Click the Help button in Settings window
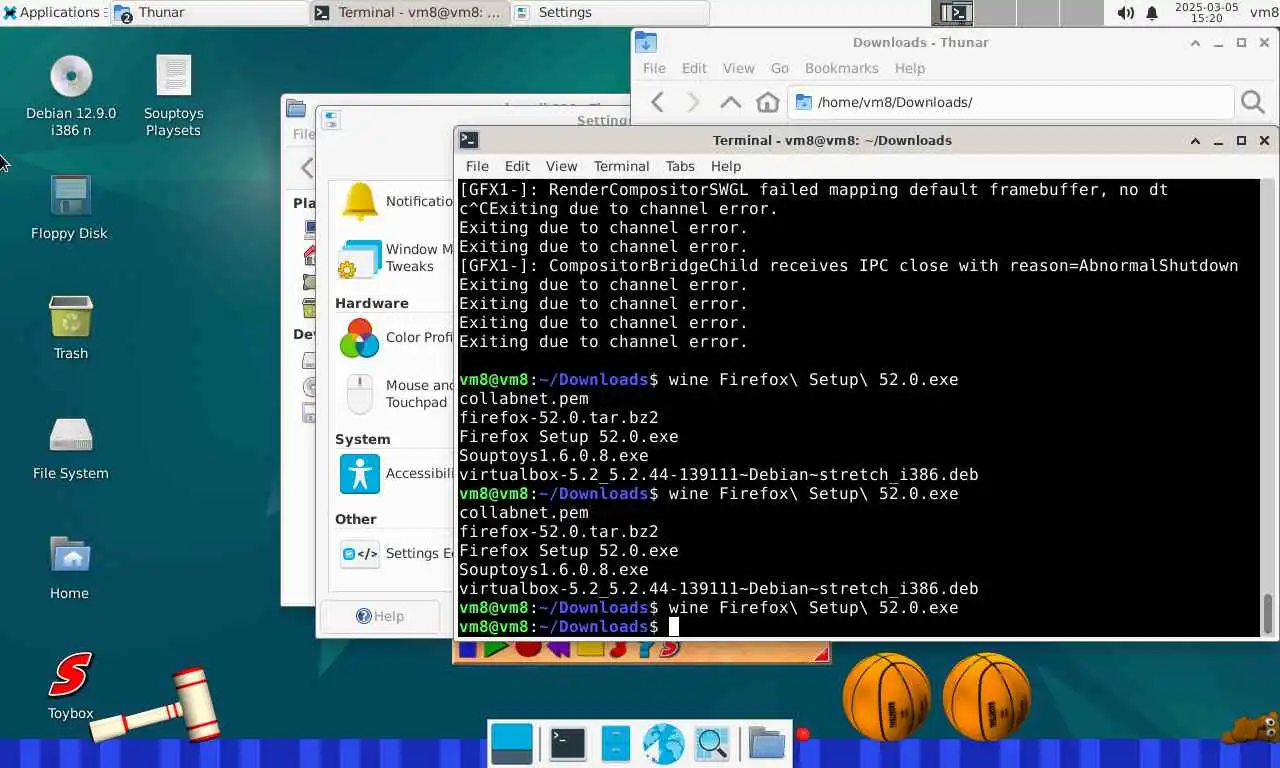 click(x=380, y=616)
